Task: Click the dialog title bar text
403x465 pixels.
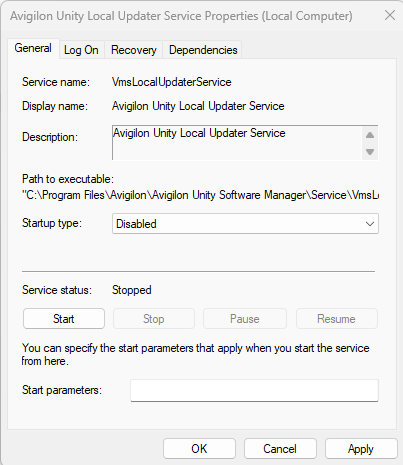Action: (181, 16)
